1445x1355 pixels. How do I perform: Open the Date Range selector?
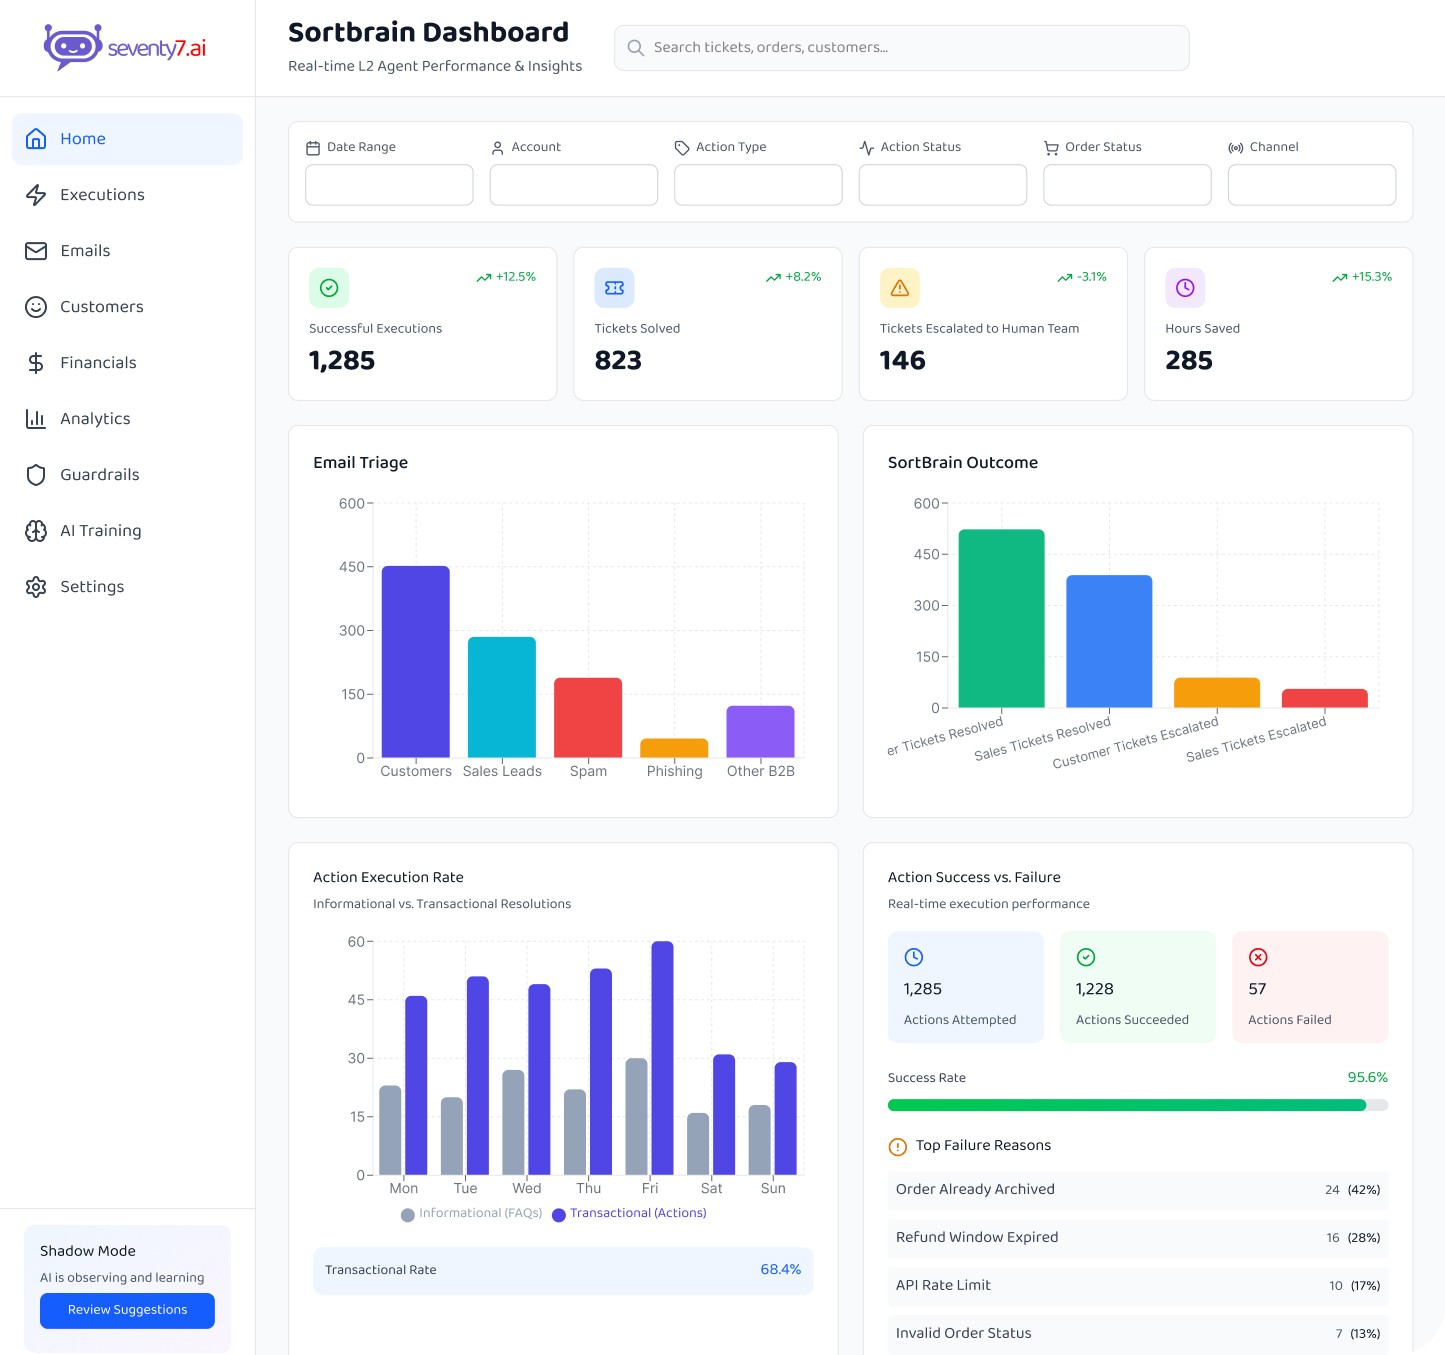point(388,184)
